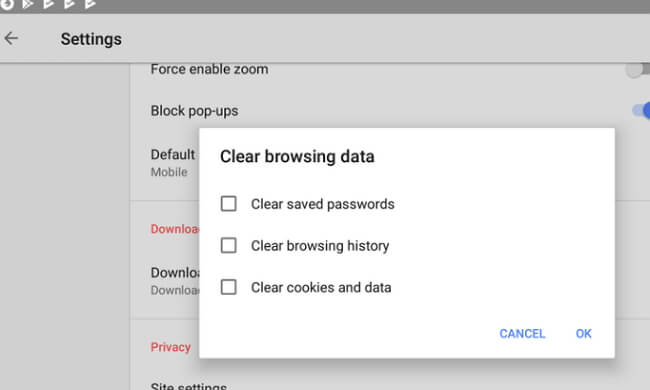Open the Download location setting
This screenshot has width=650, height=390.
(175, 281)
